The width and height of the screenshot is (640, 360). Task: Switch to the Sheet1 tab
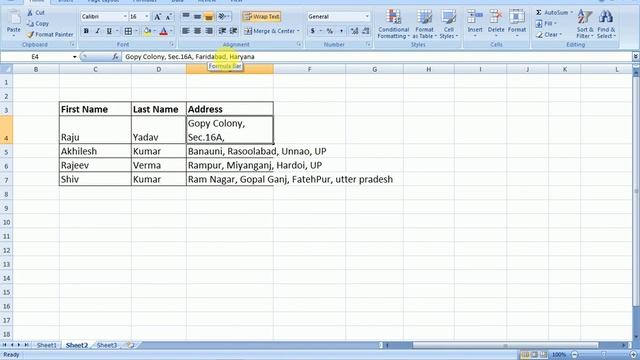47,345
